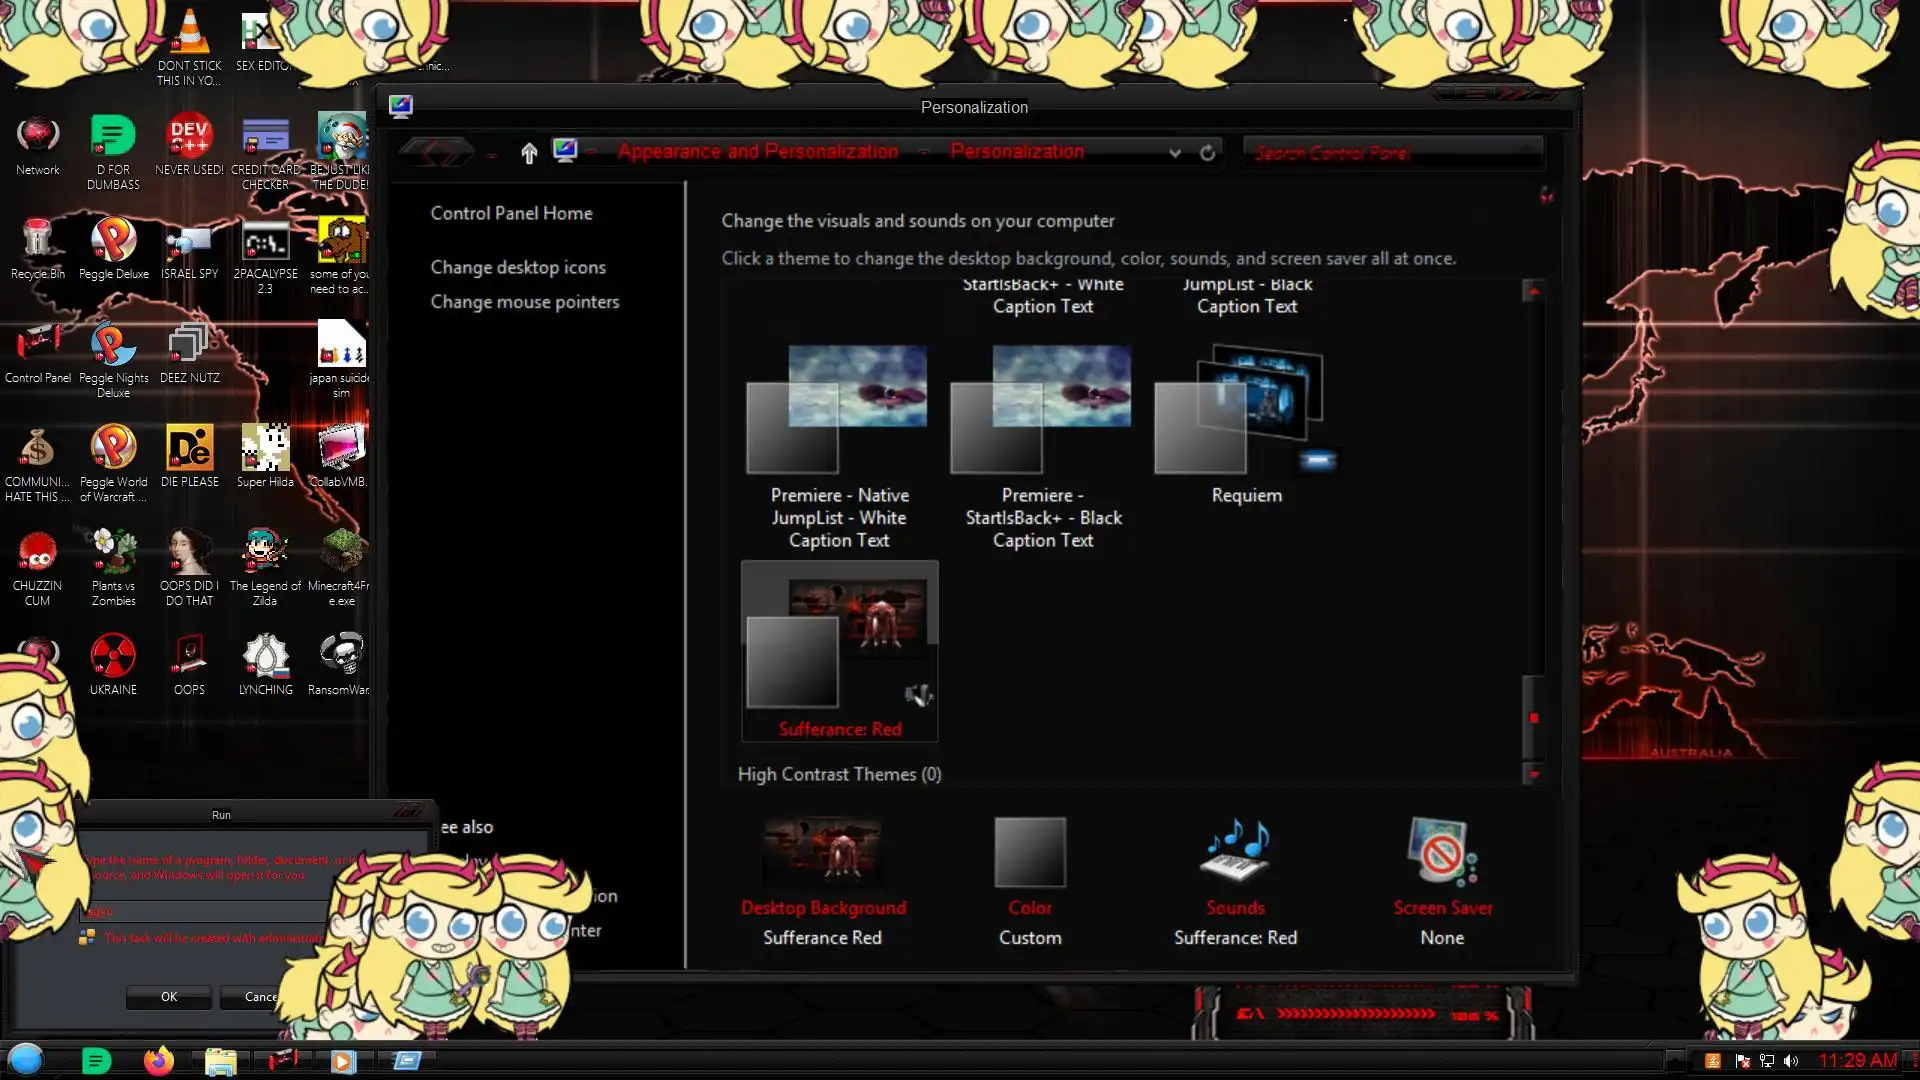The image size is (1920, 1080).
Task: Expand the address bar history dropdown
Action: [x=1175, y=153]
